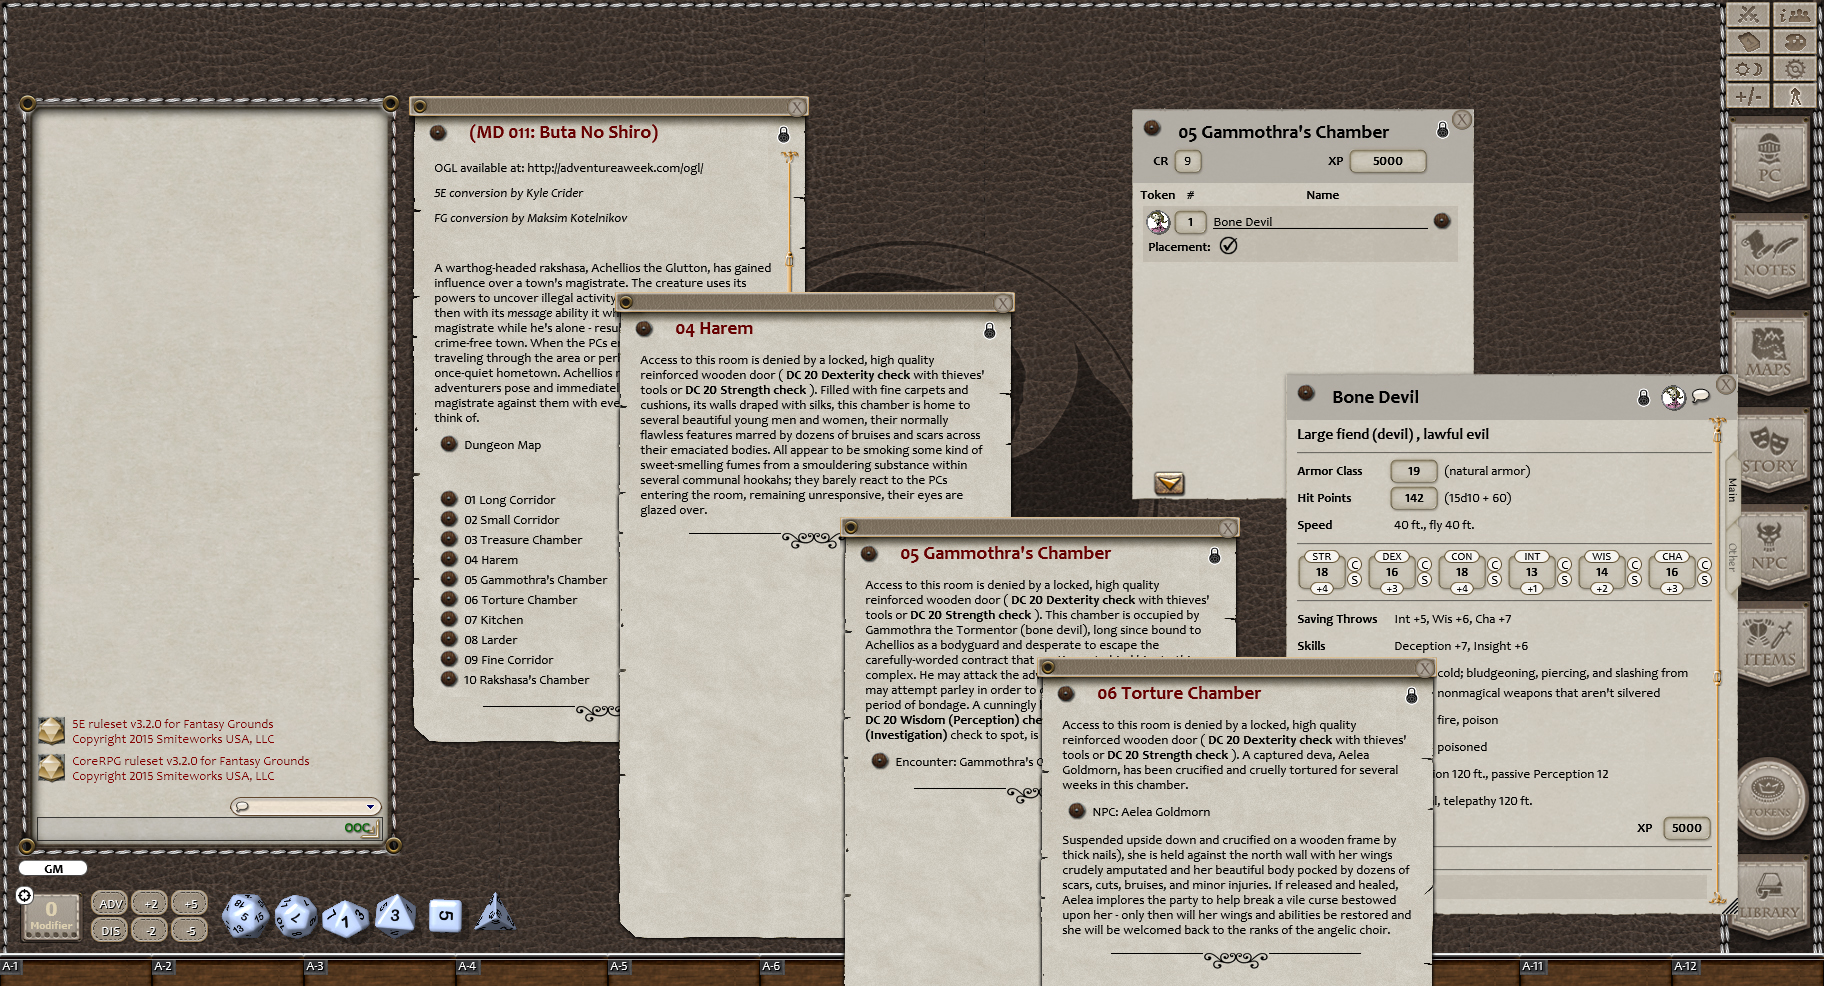Open the calendar icon in the top toolbar
The height and width of the screenshot is (986, 1824).
(1747, 42)
